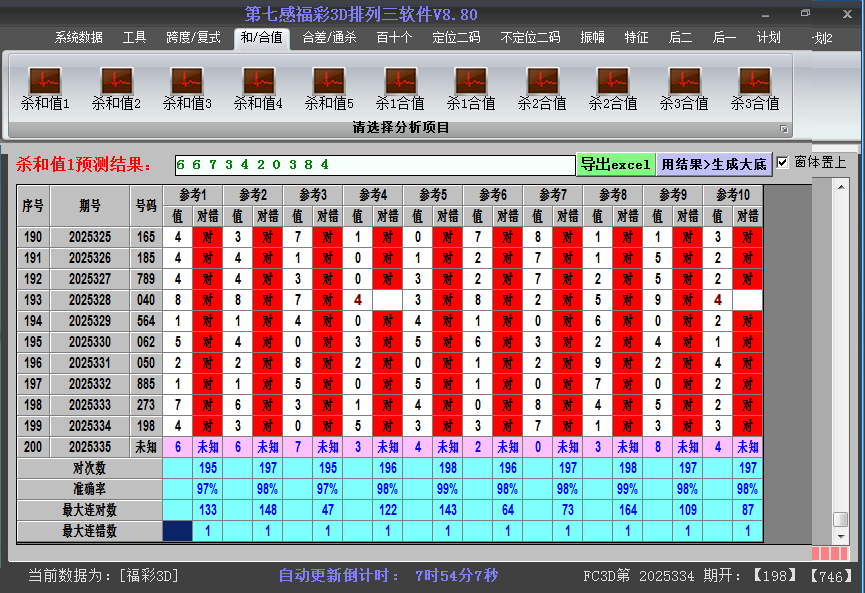Click the small expander at toolbar's right corner
Image resolution: width=865 pixels, height=593 pixels.
click(785, 127)
